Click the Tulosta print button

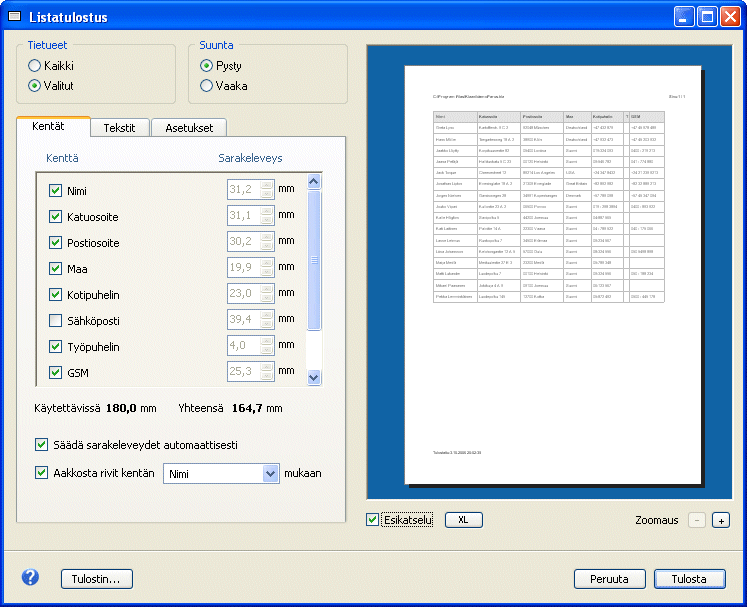pos(689,579)
